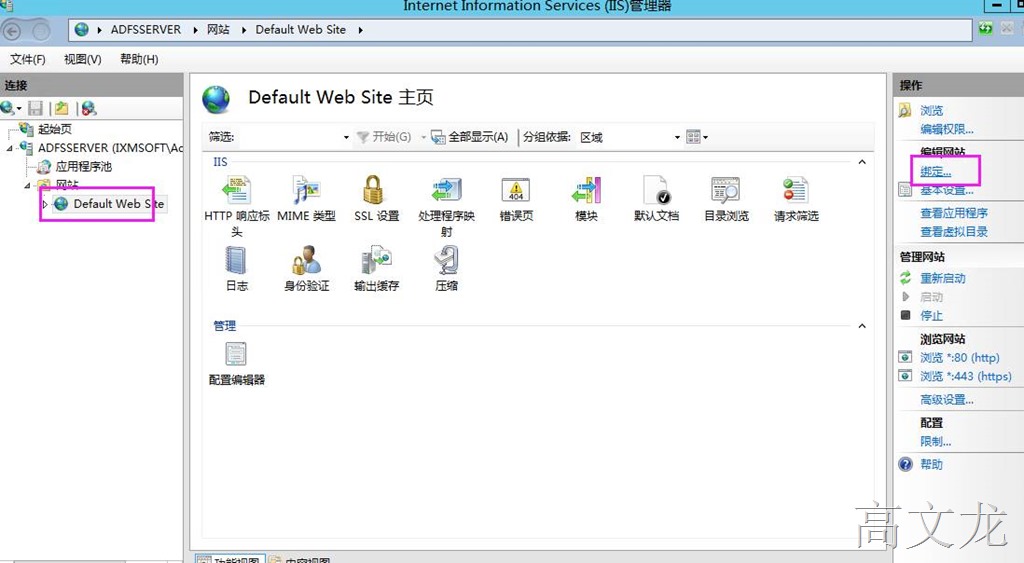Open dropdown arrow after Default Web Site breadcrumb
This screenshot has height=563, width=1024.
[x=360, y=30]
